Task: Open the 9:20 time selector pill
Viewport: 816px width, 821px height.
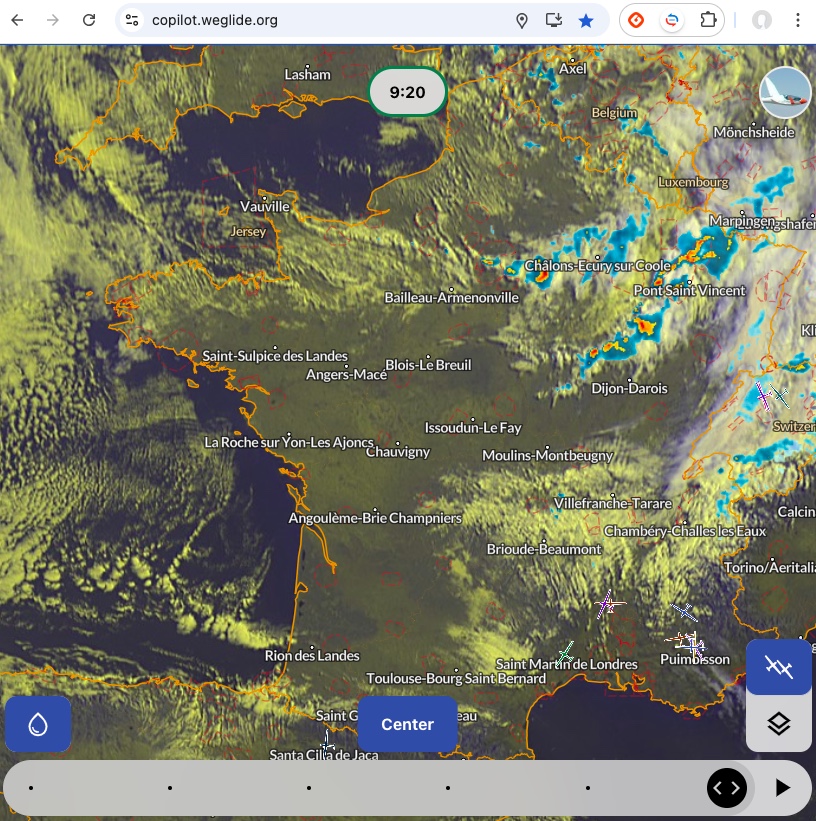Action: coord(407,93)
